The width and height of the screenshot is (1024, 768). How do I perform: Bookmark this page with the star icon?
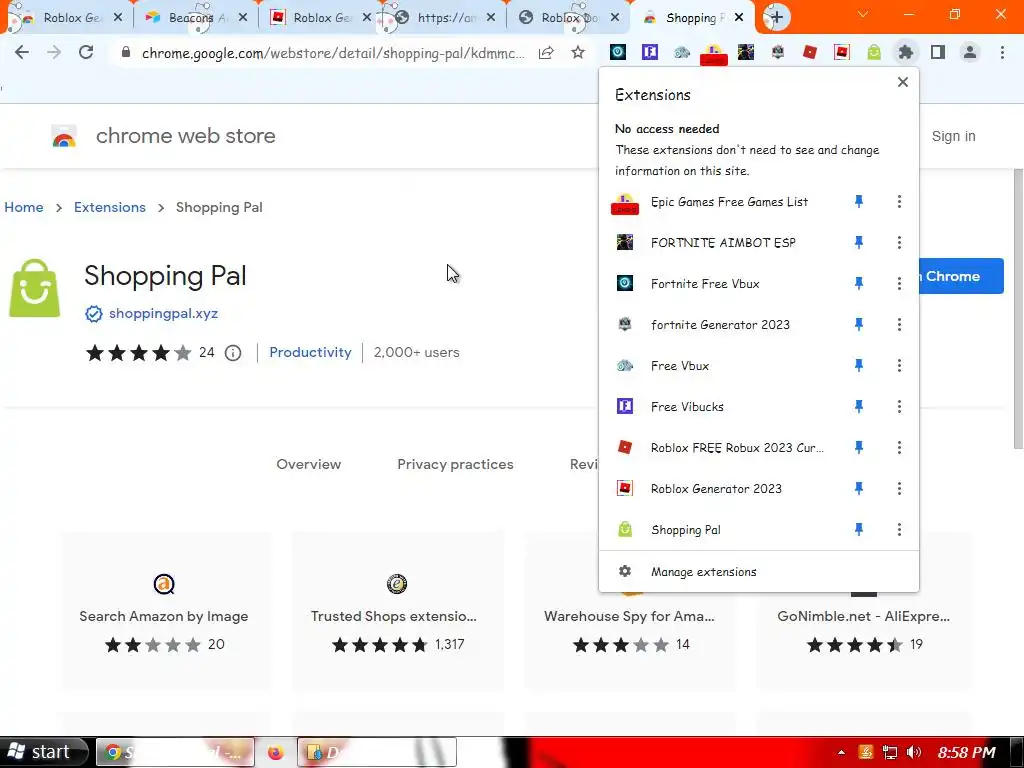(578, 52)
